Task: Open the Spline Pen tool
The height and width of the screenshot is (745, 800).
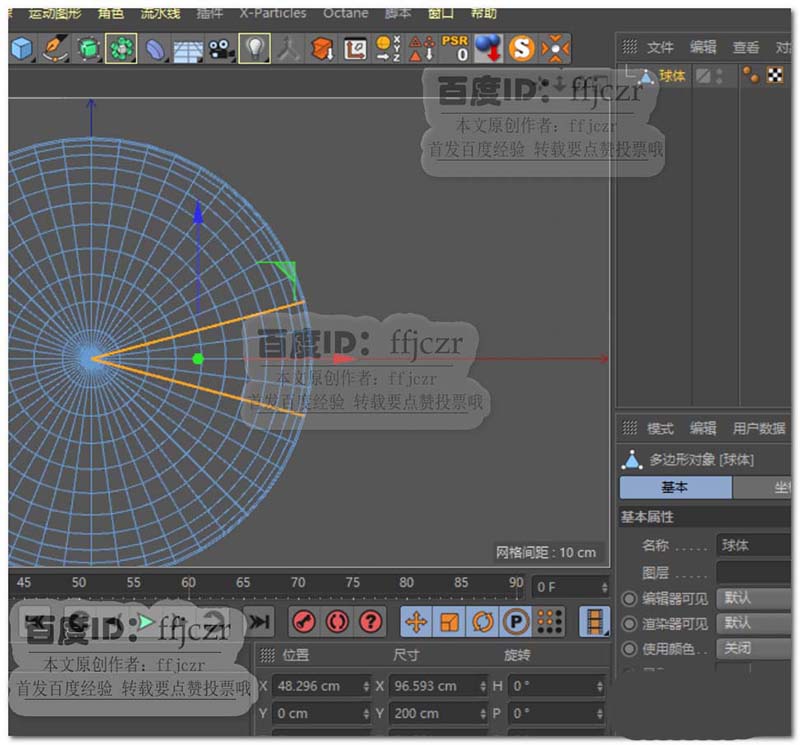Action: 55,49
